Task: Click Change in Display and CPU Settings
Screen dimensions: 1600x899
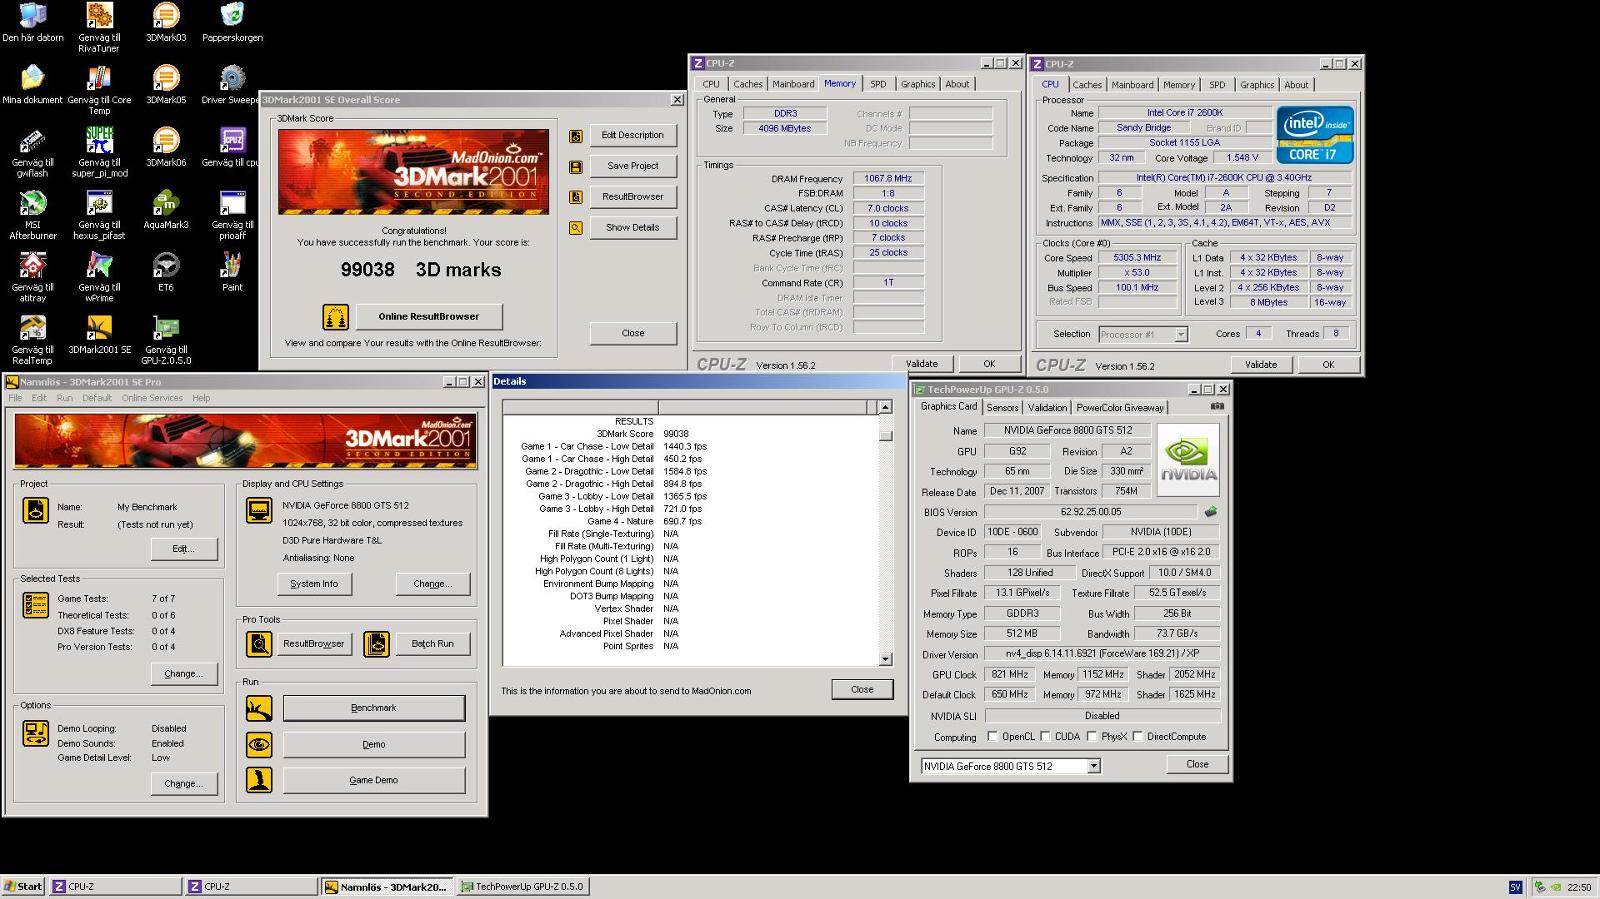Action: click(432, 583)
